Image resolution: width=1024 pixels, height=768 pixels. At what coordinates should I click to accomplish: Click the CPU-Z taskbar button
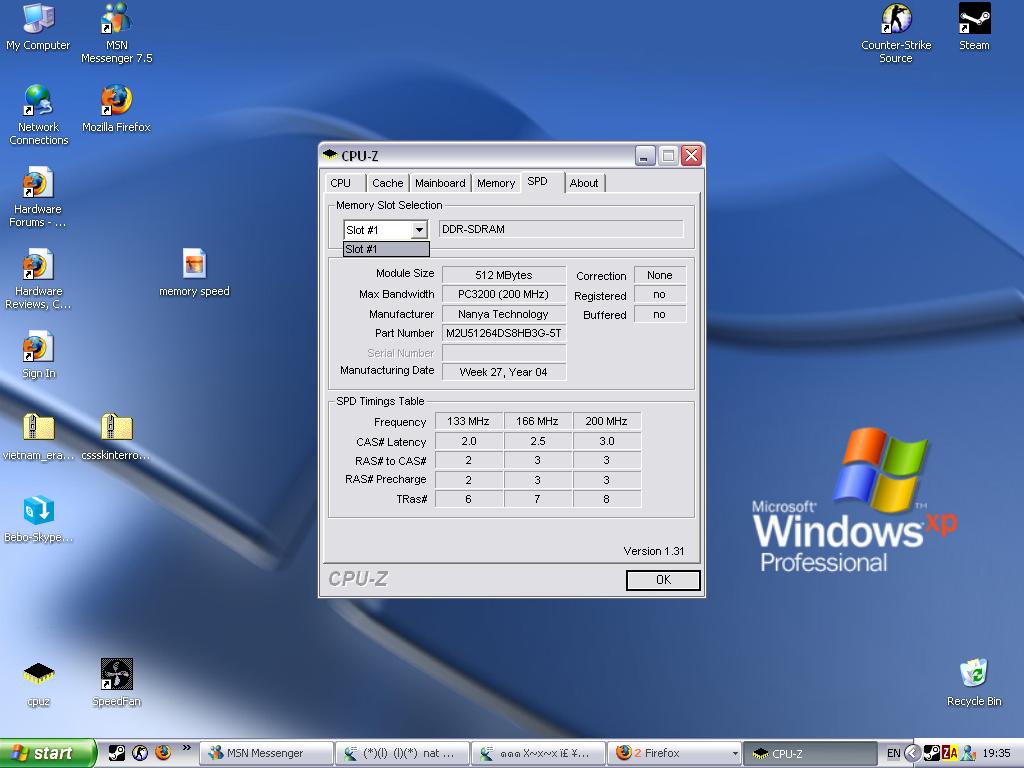click(x=810, y=753)
